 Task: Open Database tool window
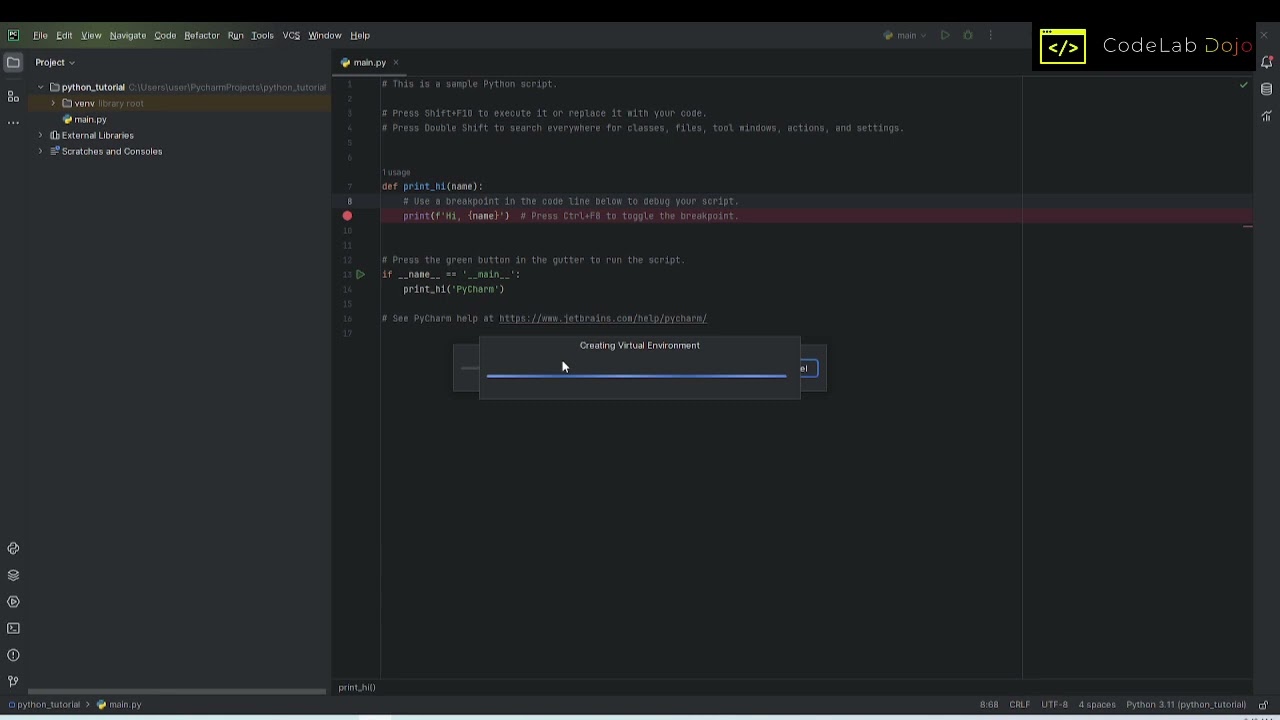pos(1266,89)
